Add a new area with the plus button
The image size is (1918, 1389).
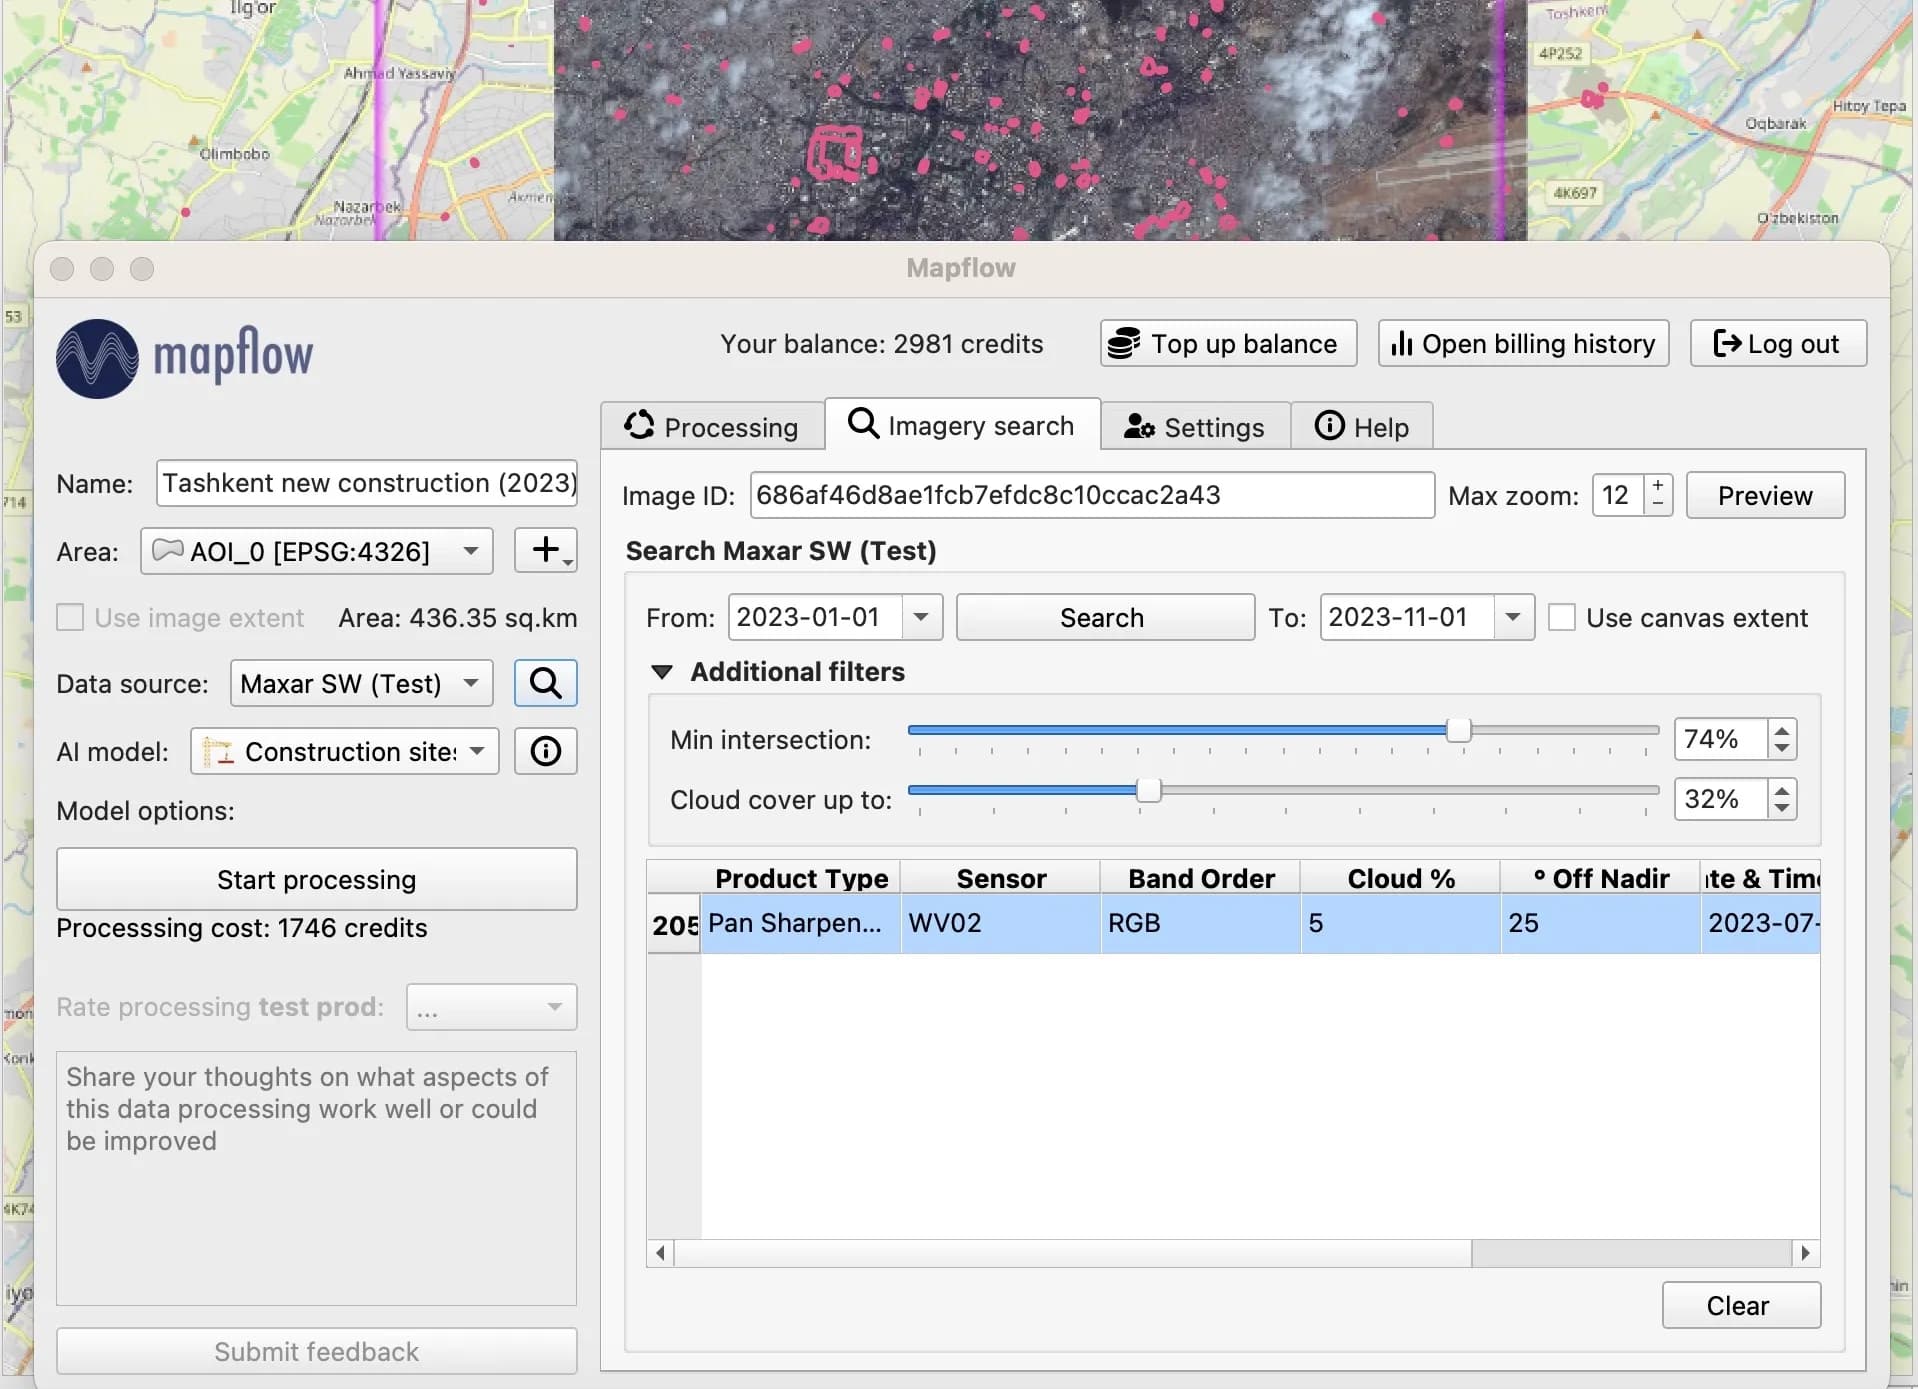[x=546, y=550]
